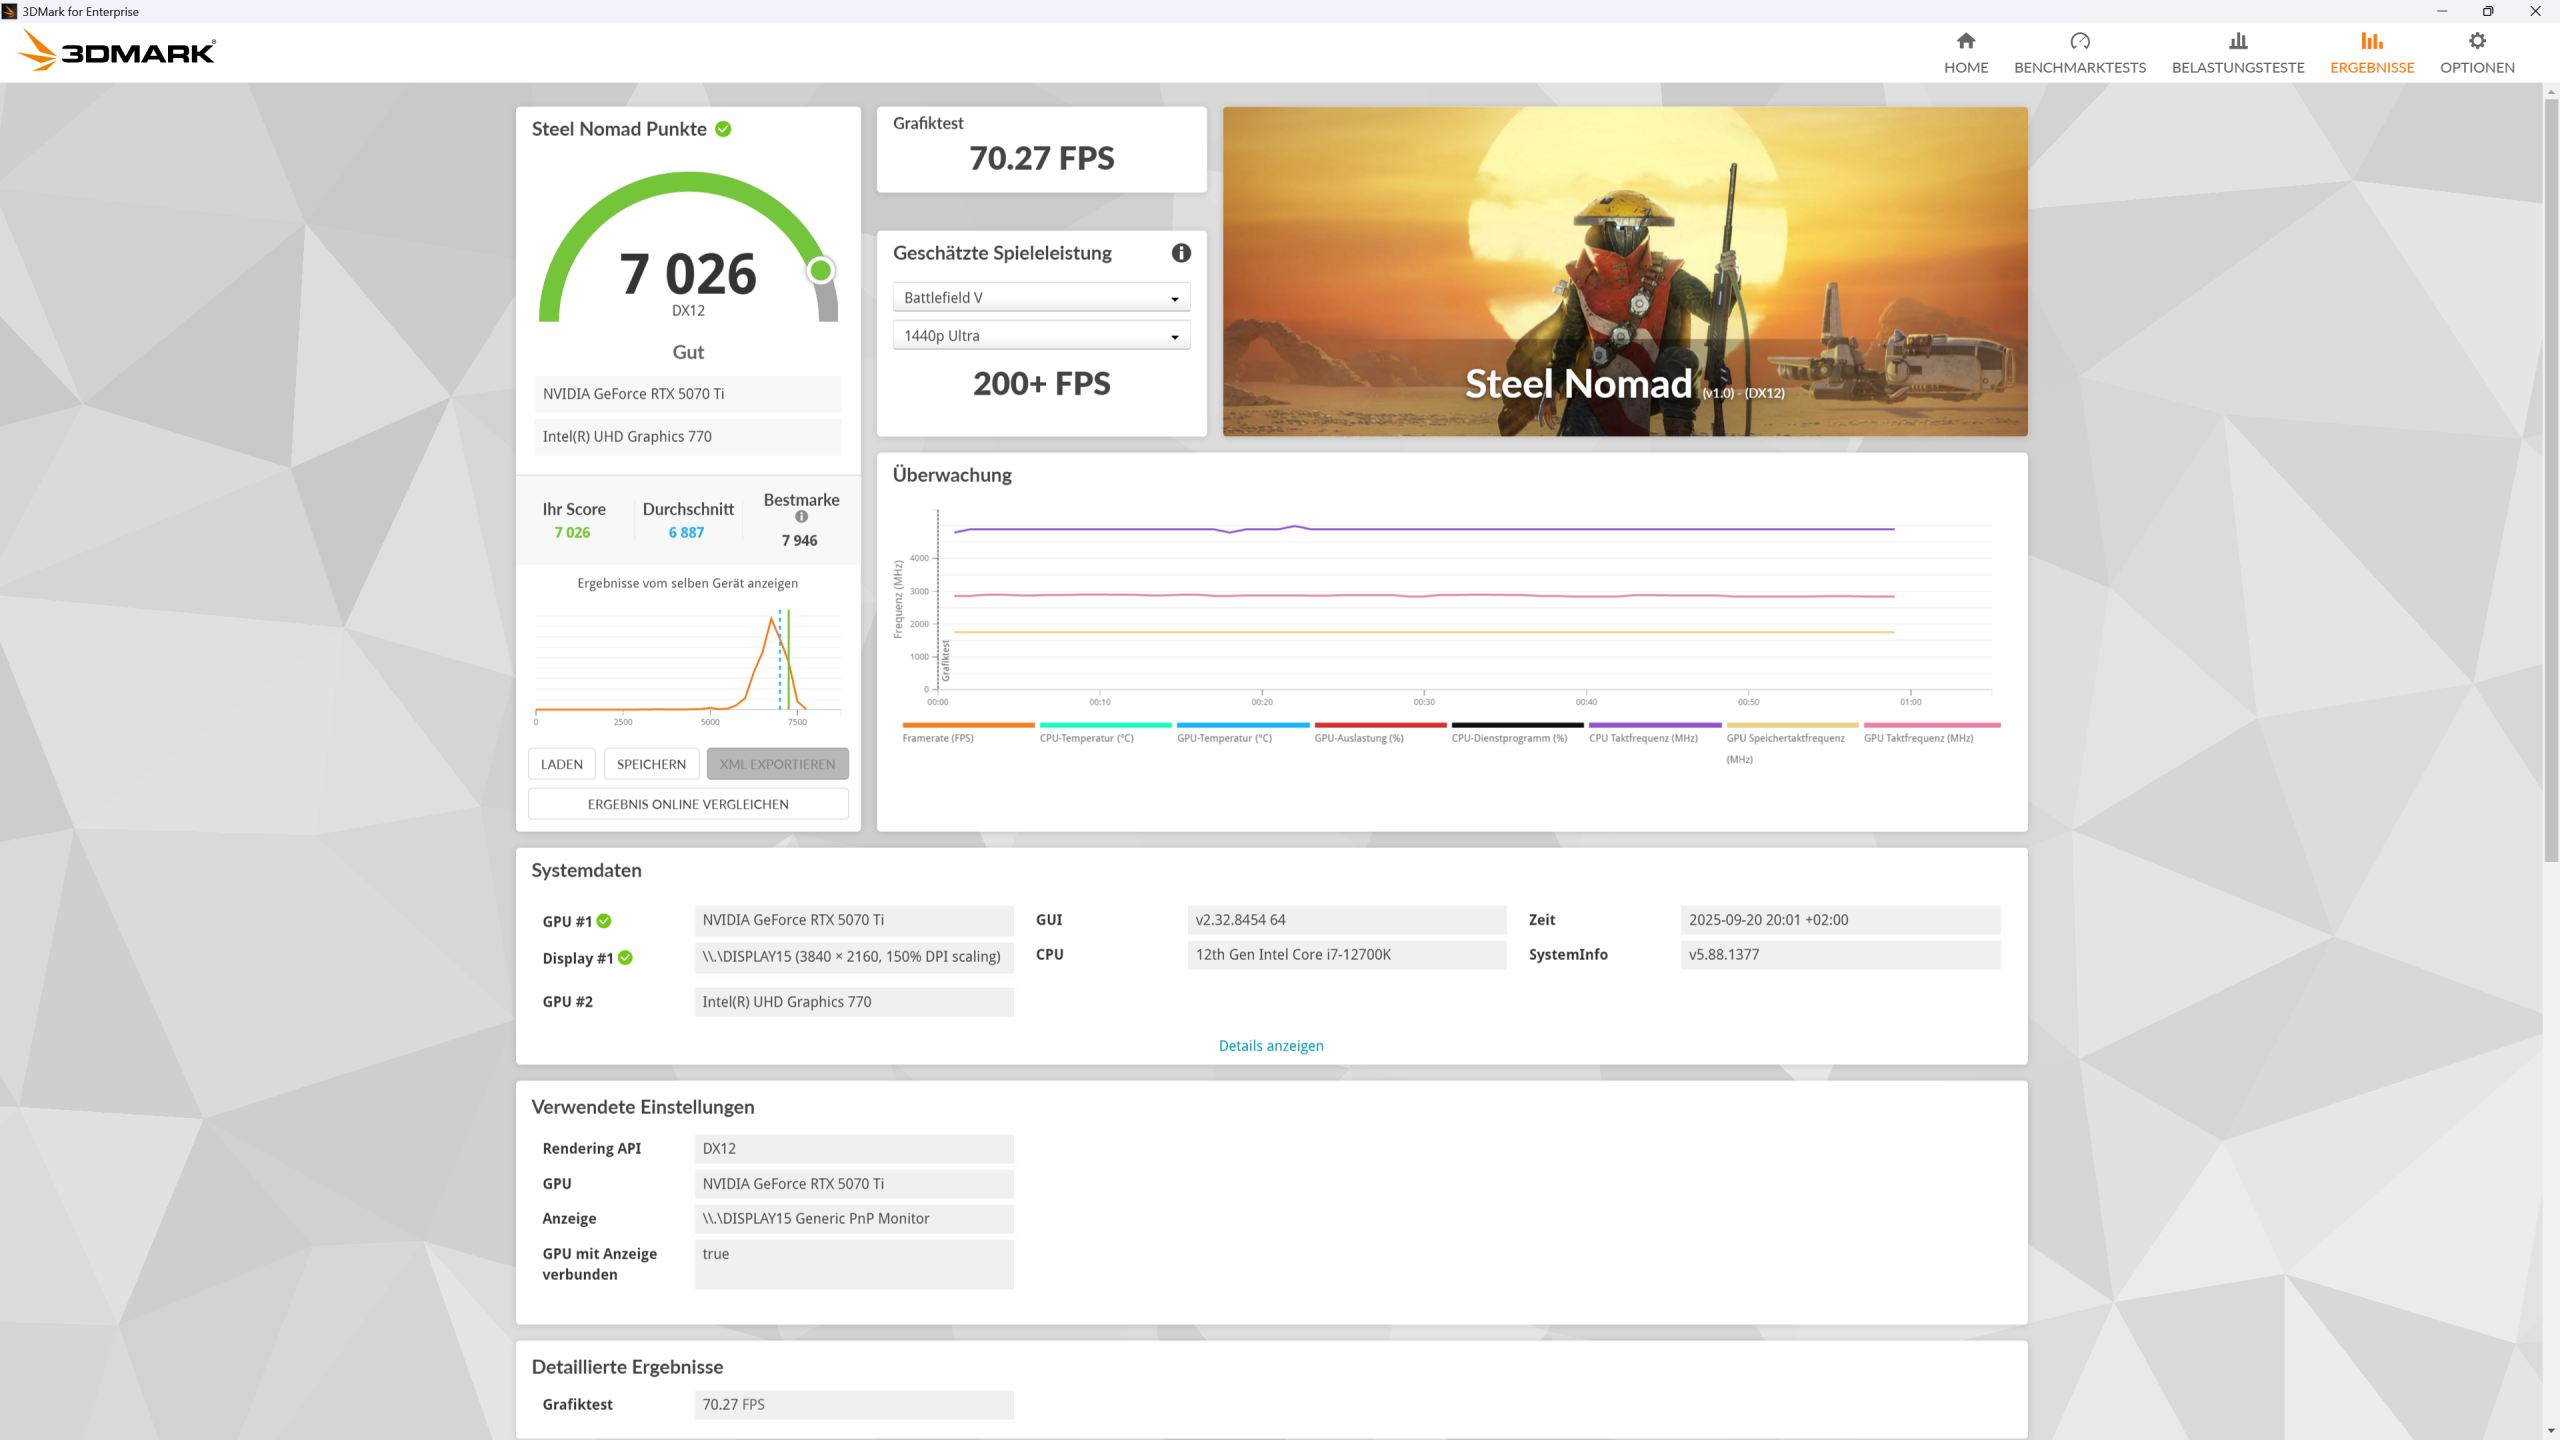Open the 1440p Ultra resolution dropdown
Screen dimensions: 2560x1440
click(1041, 336)
